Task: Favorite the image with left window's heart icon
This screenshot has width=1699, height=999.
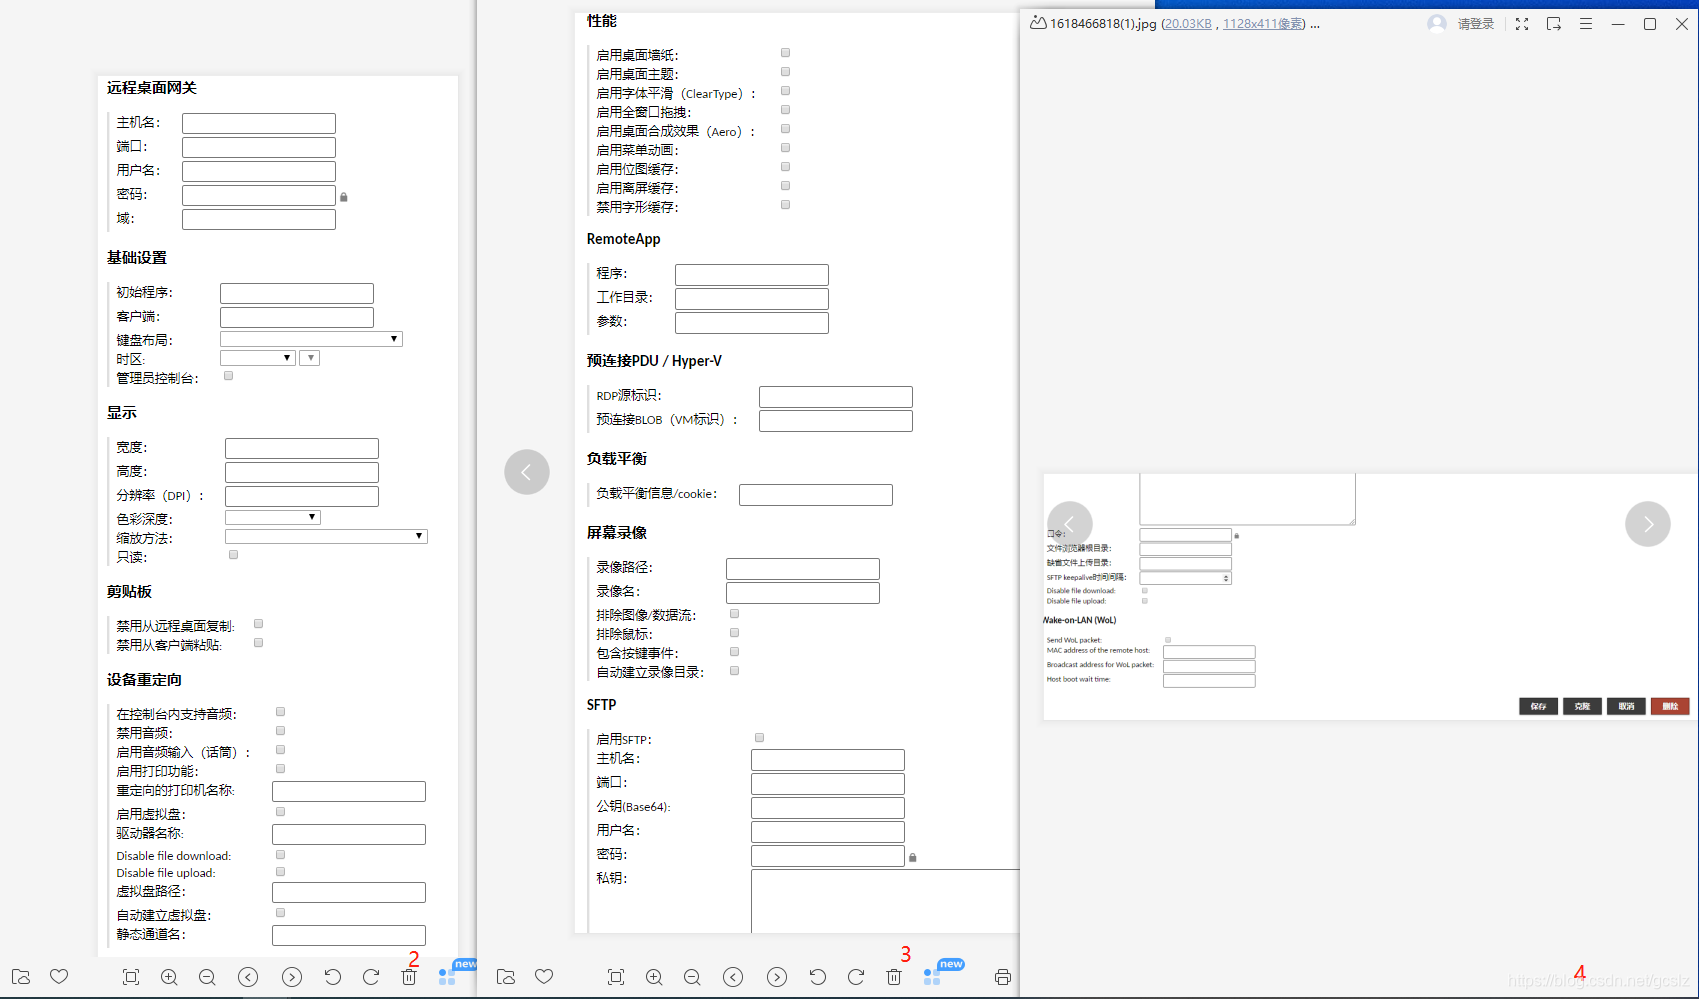Action: 59,977
